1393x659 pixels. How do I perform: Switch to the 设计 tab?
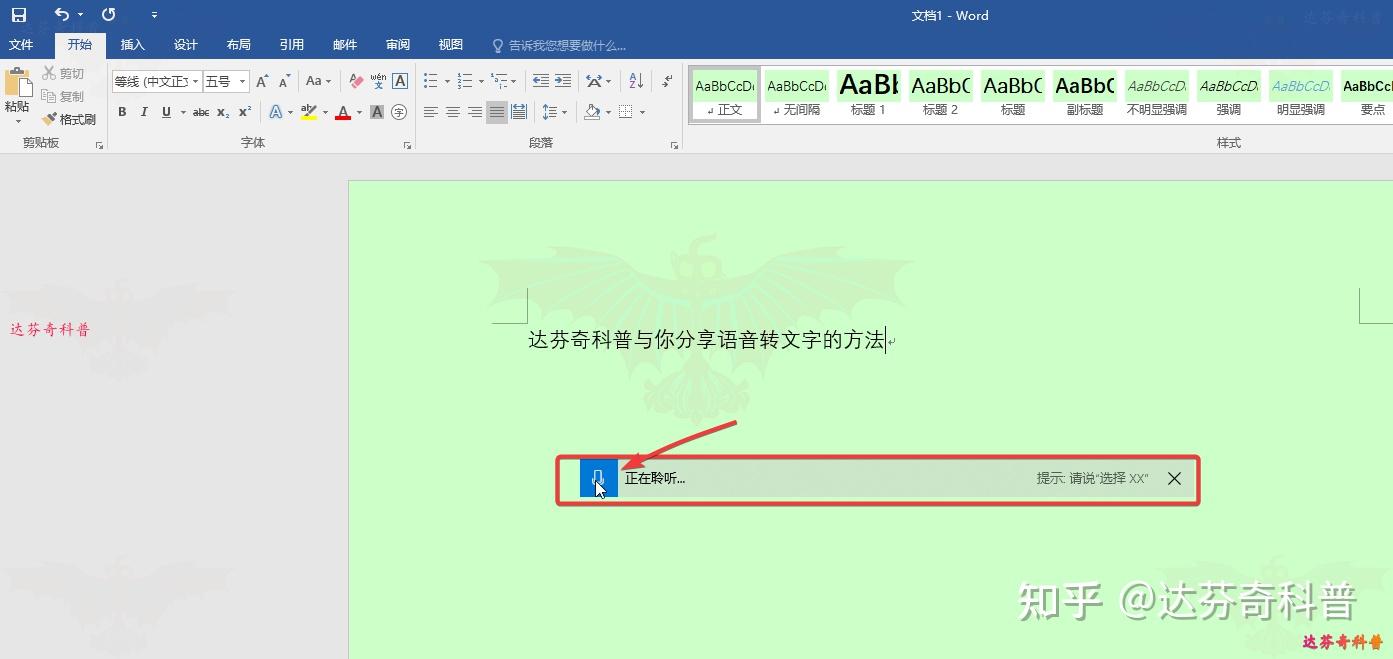(x=186, y=45)
